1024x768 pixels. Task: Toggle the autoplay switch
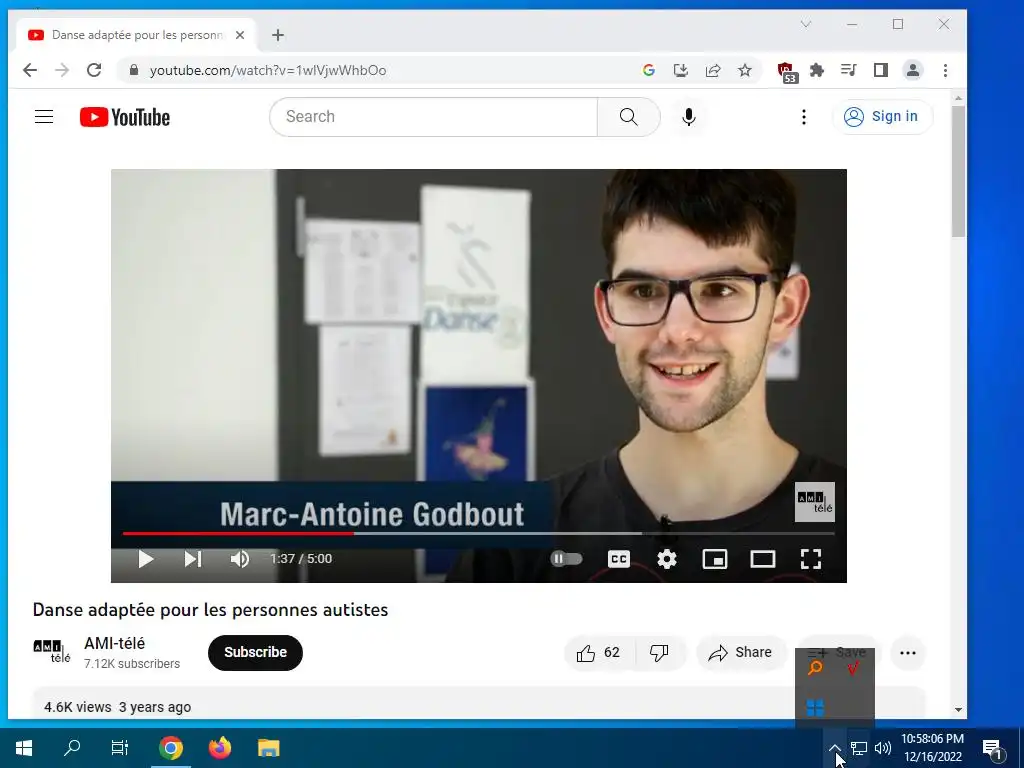coord(566,559)
